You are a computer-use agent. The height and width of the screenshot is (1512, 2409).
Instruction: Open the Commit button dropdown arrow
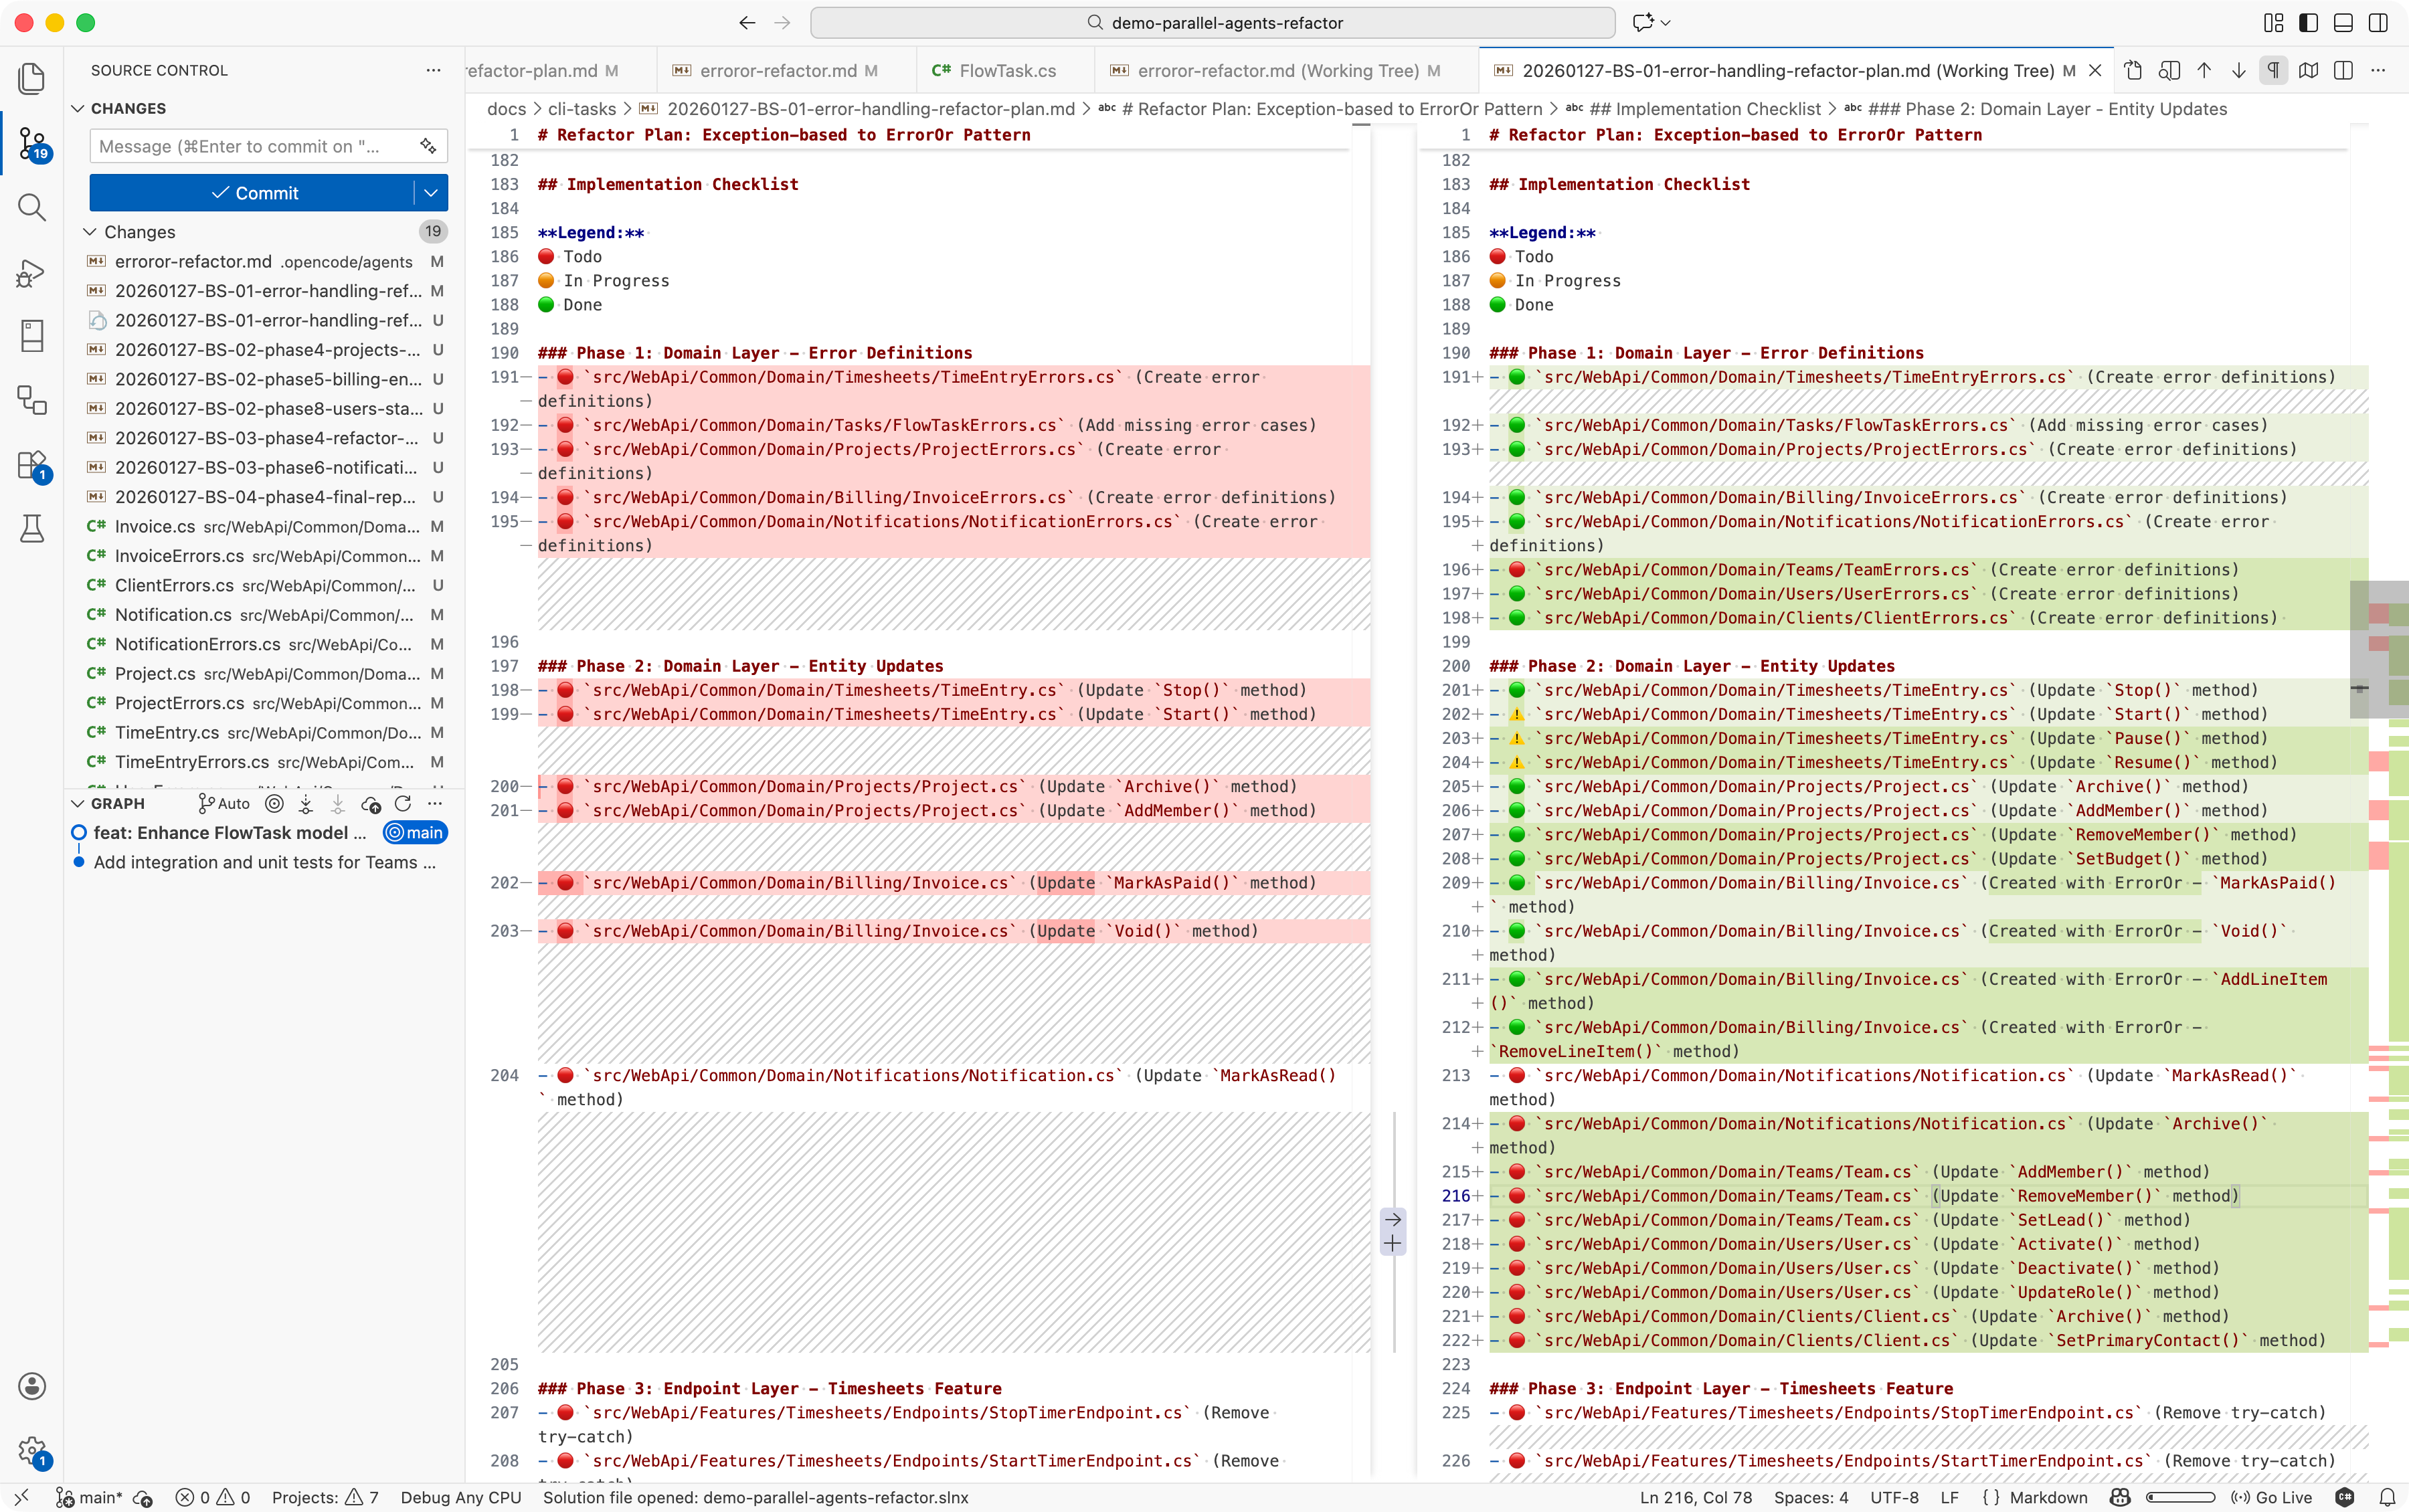point(431,193)
